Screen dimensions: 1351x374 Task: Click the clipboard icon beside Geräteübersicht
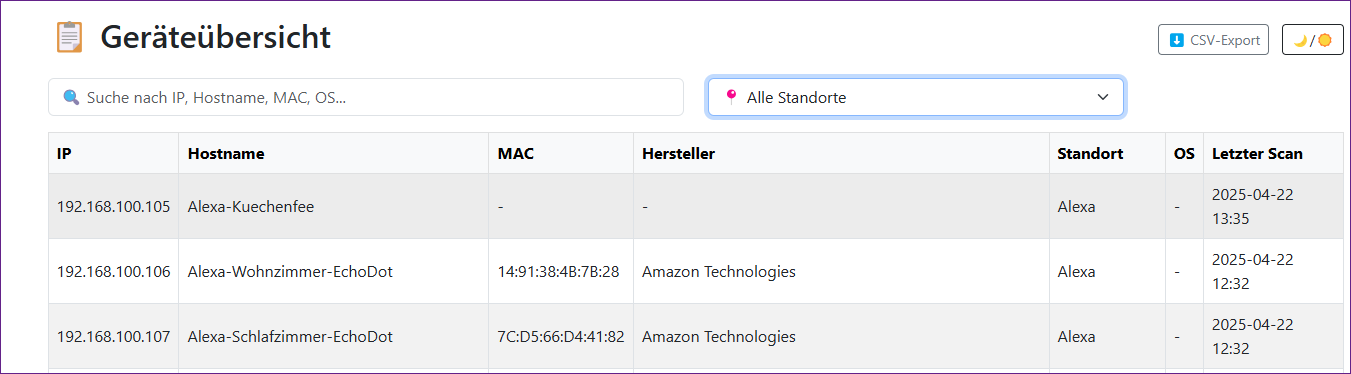click(69, 37)
